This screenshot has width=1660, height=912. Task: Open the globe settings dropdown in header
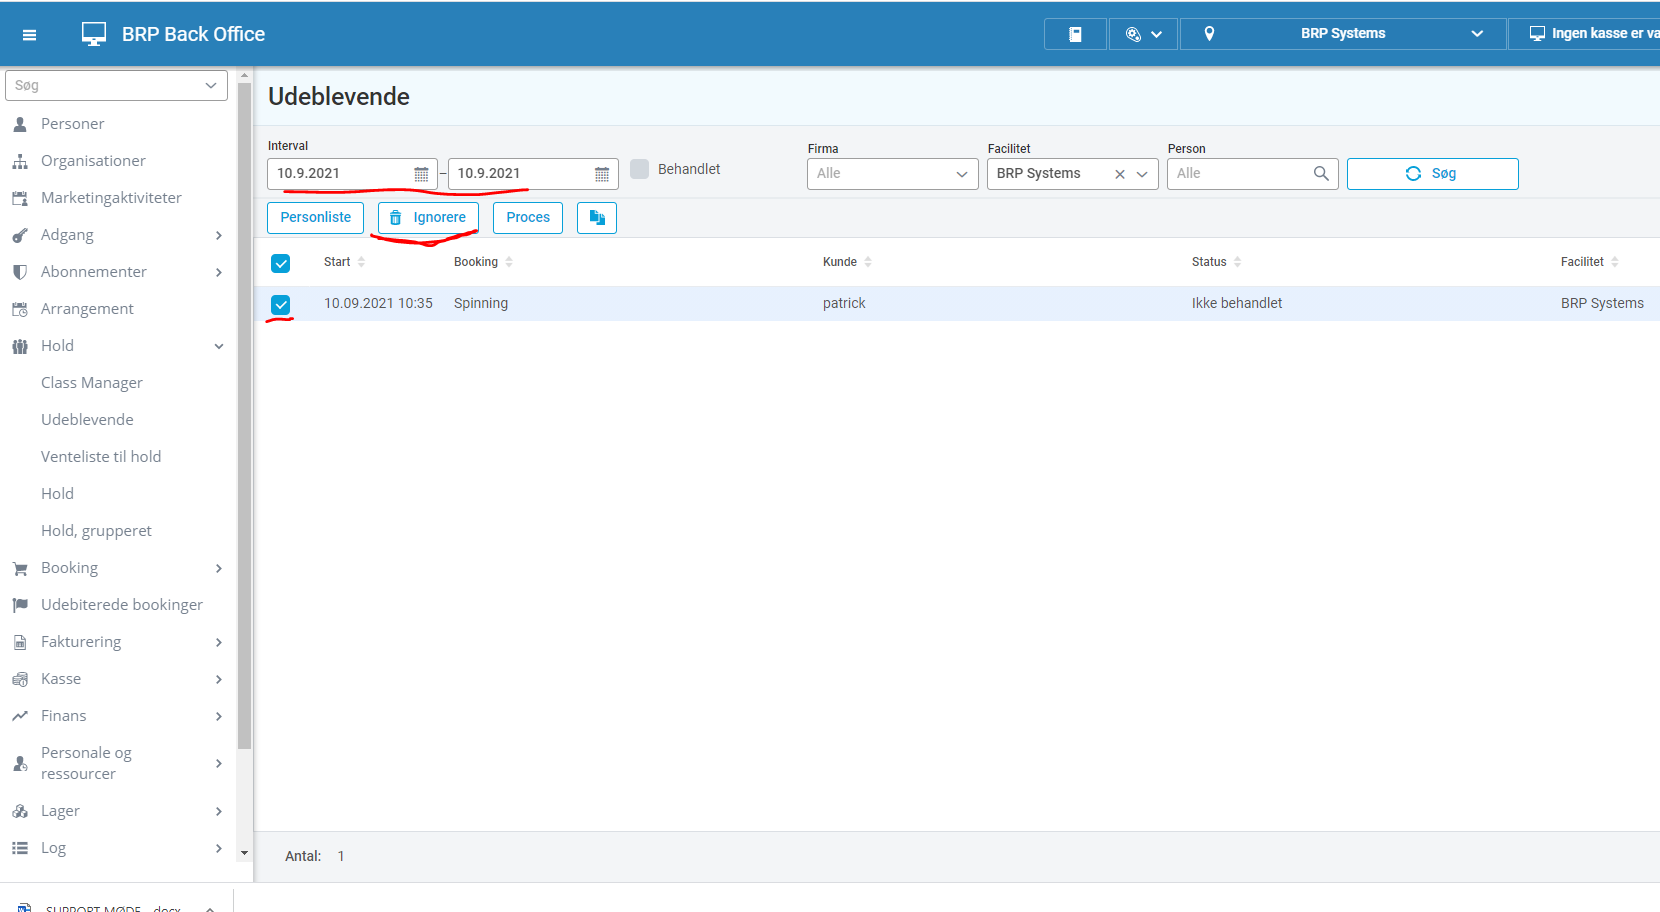(1143, 34)
